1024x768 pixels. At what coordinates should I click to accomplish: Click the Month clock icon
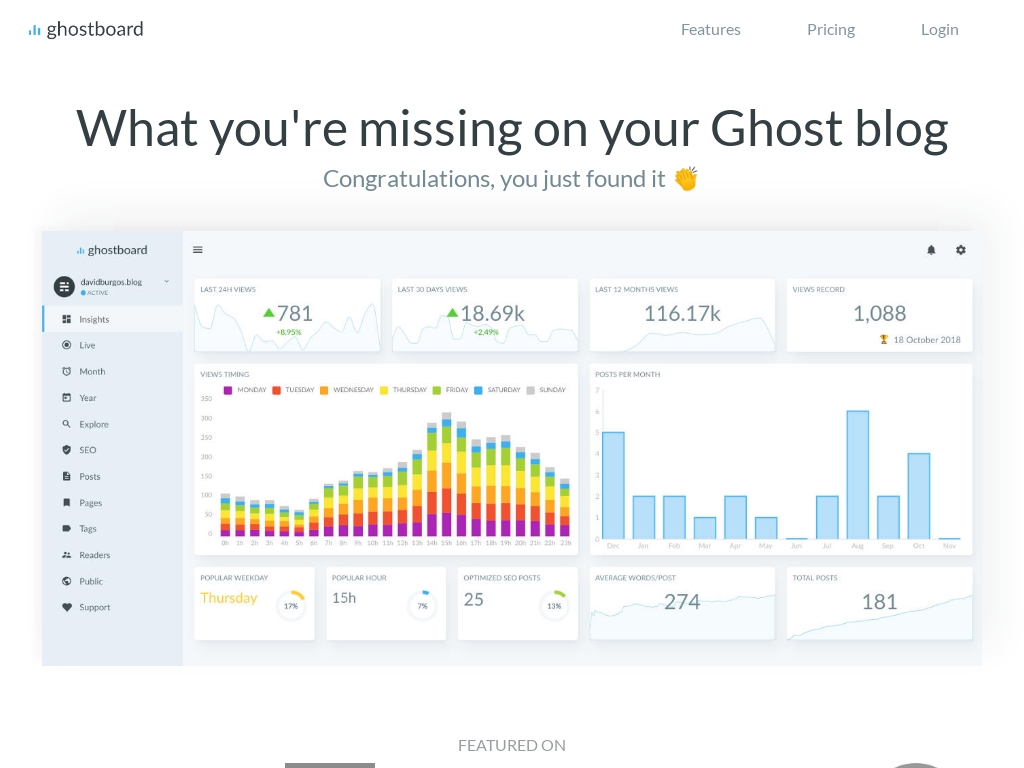point(67,371)
